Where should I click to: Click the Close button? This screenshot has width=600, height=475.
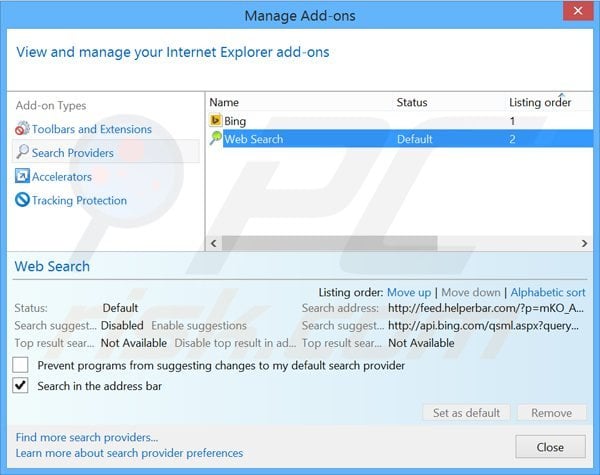pos(550,447)
